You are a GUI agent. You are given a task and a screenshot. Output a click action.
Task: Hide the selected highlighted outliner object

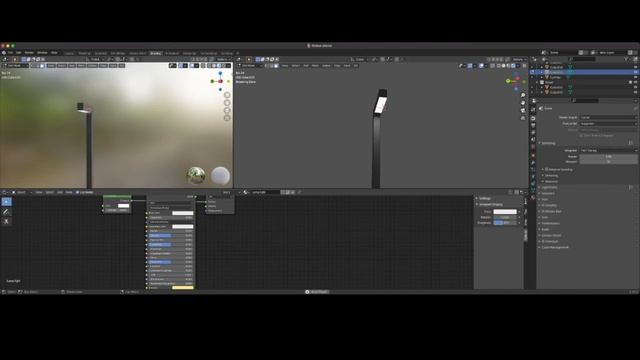click(x=636, y=72)
